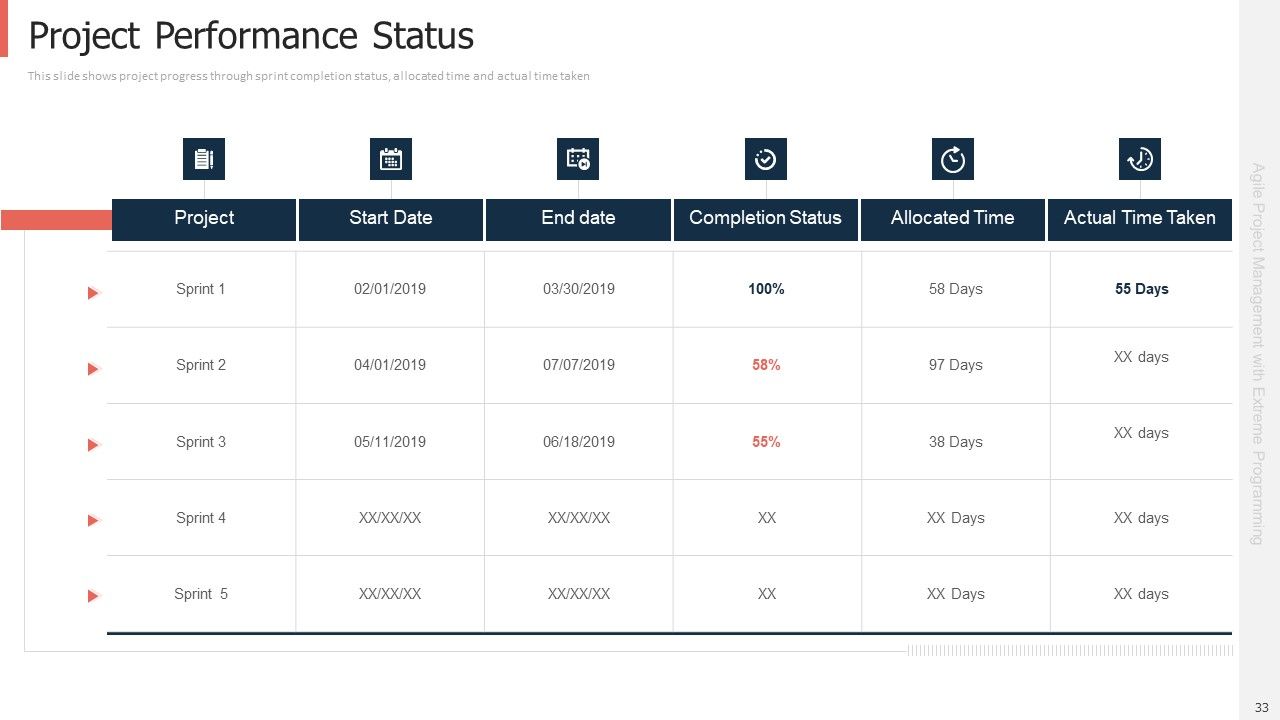This screenshot has width=1280, height=720.
Task: Click the clipboard icon above Project
Action: pyautogui.click(x=204, y=159)
